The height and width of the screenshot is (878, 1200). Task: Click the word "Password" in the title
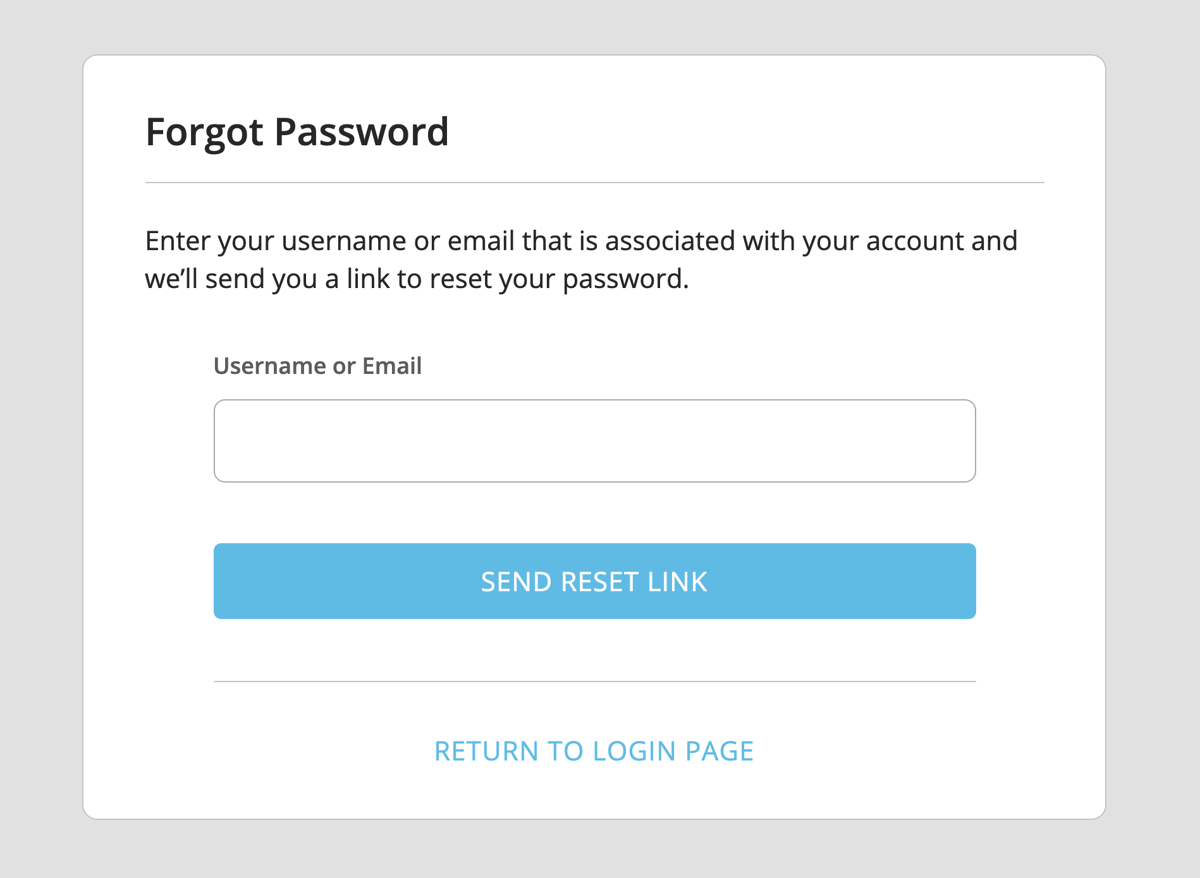pyautogui.click(x=361, y=132)
